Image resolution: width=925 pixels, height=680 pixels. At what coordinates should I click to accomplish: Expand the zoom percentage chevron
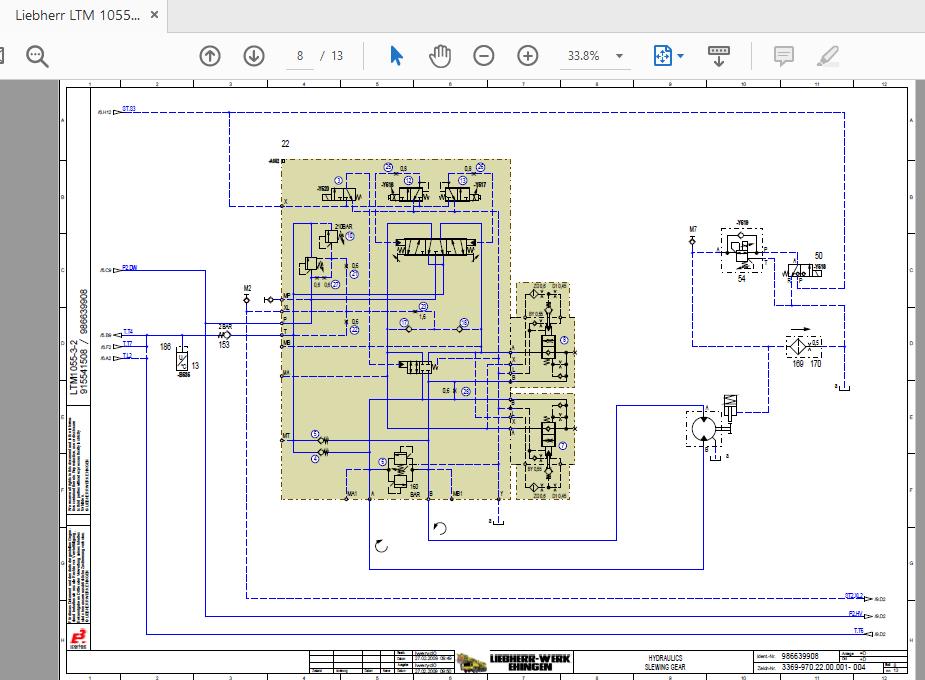tap(621, 56)
